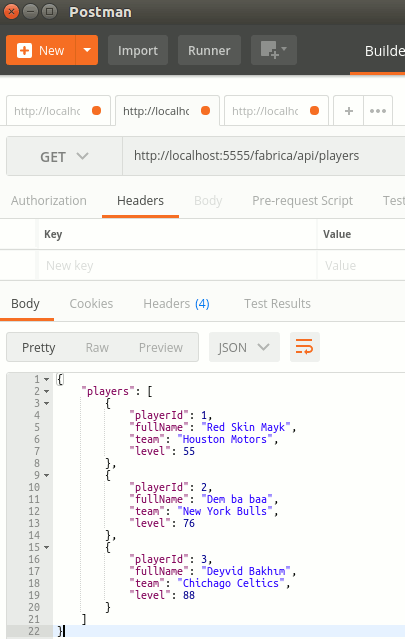This screenshot has height=639, width=405.
Task: Open the tab options ellipsis menu
Action: pyautogui.click(x=378, y=110)
